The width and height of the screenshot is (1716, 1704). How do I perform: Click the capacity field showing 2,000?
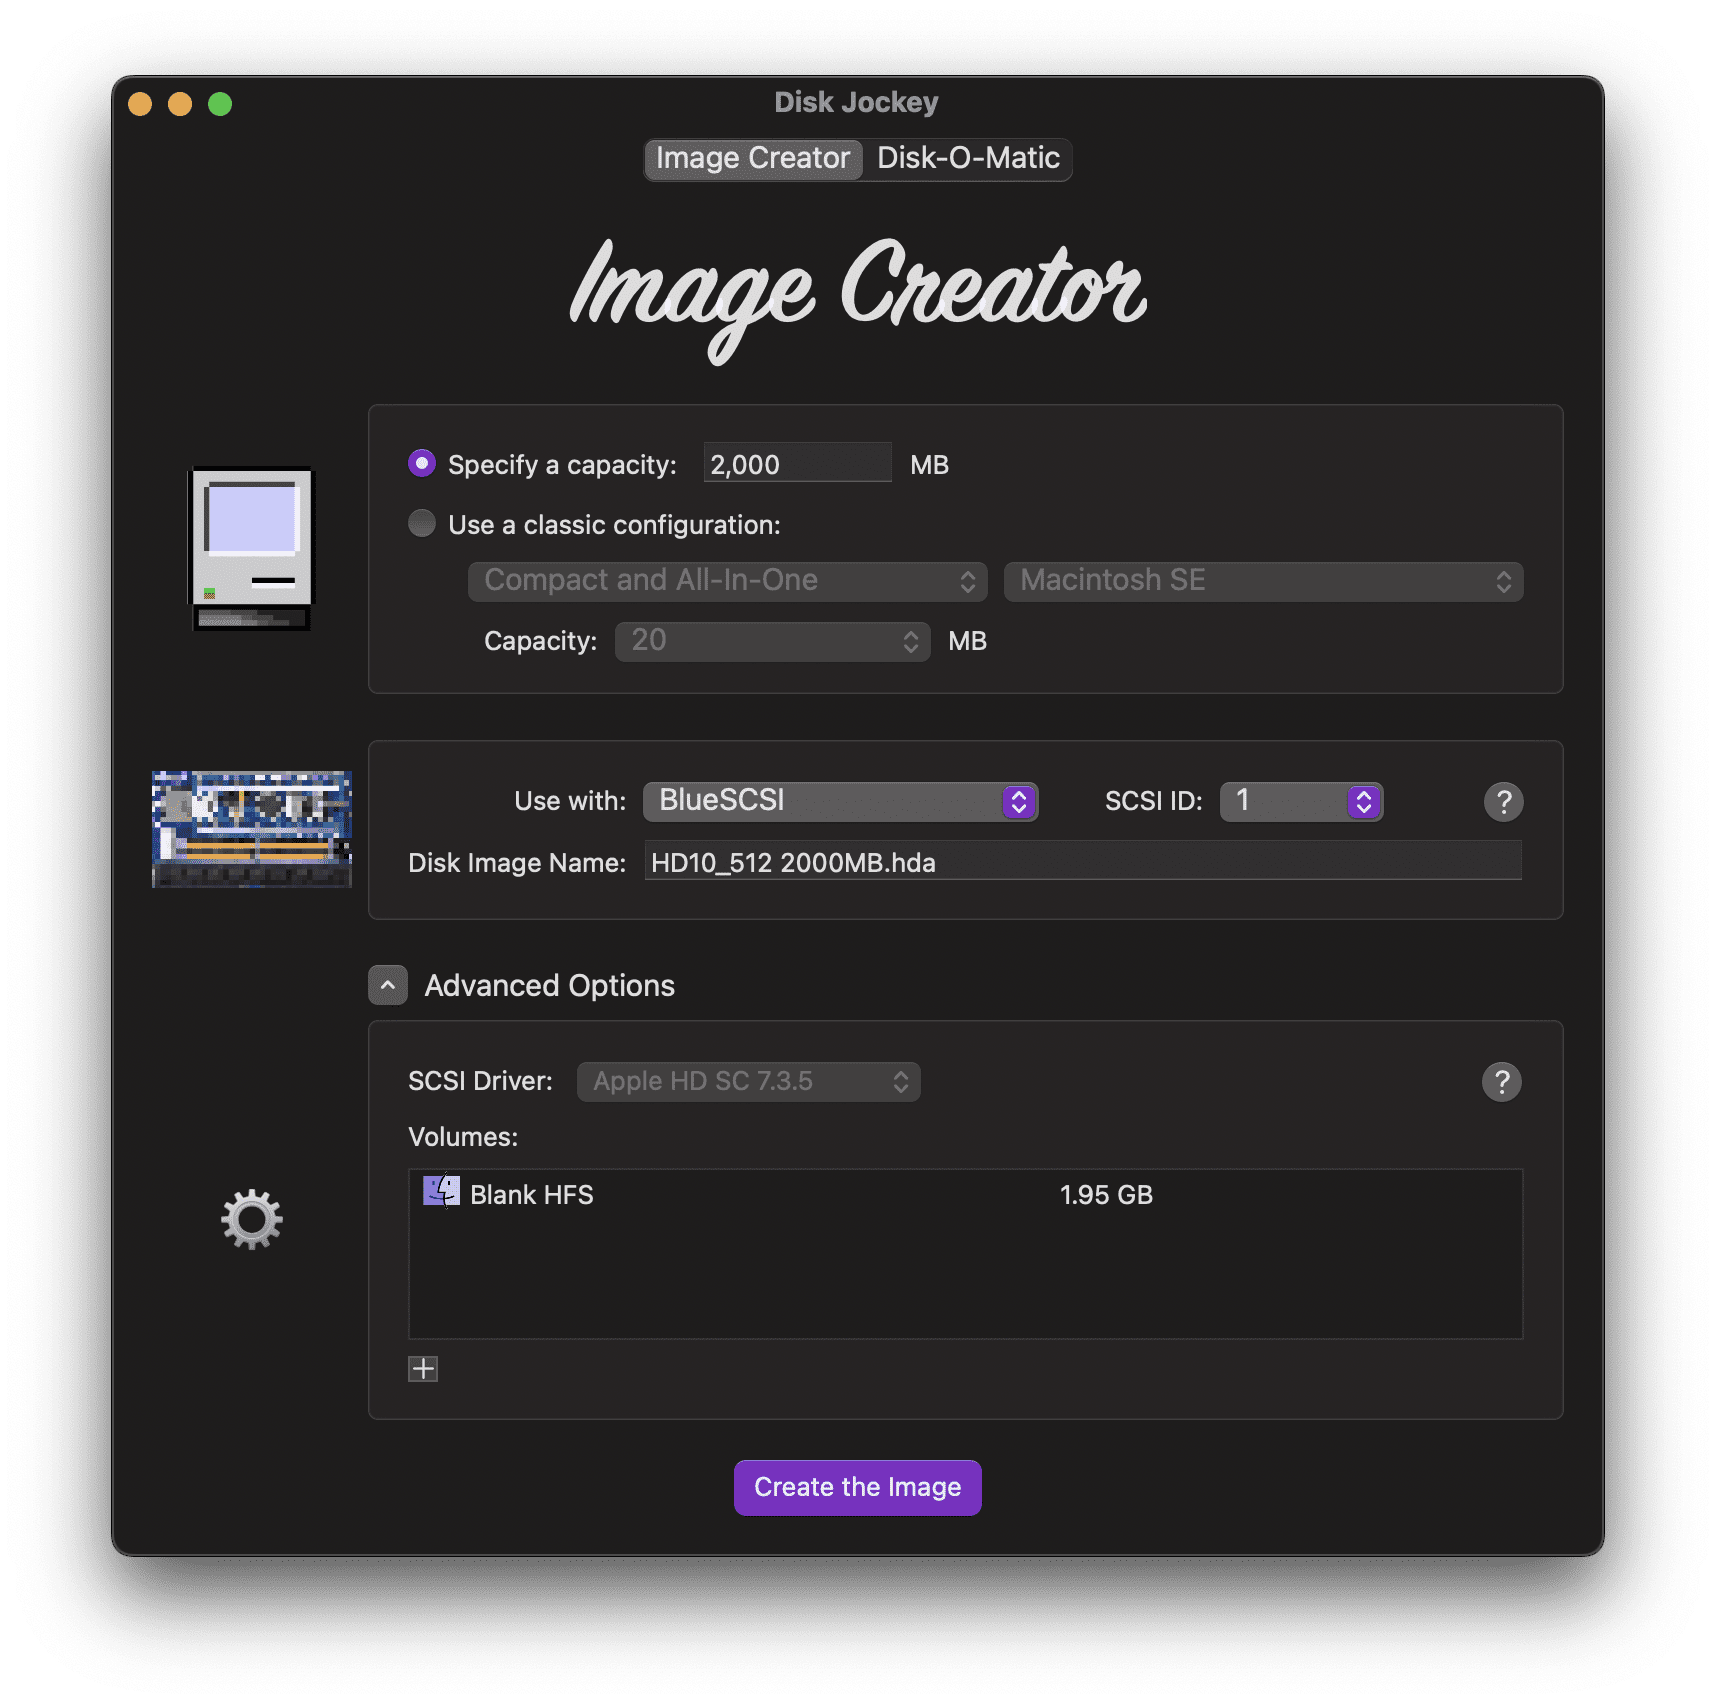797,463
